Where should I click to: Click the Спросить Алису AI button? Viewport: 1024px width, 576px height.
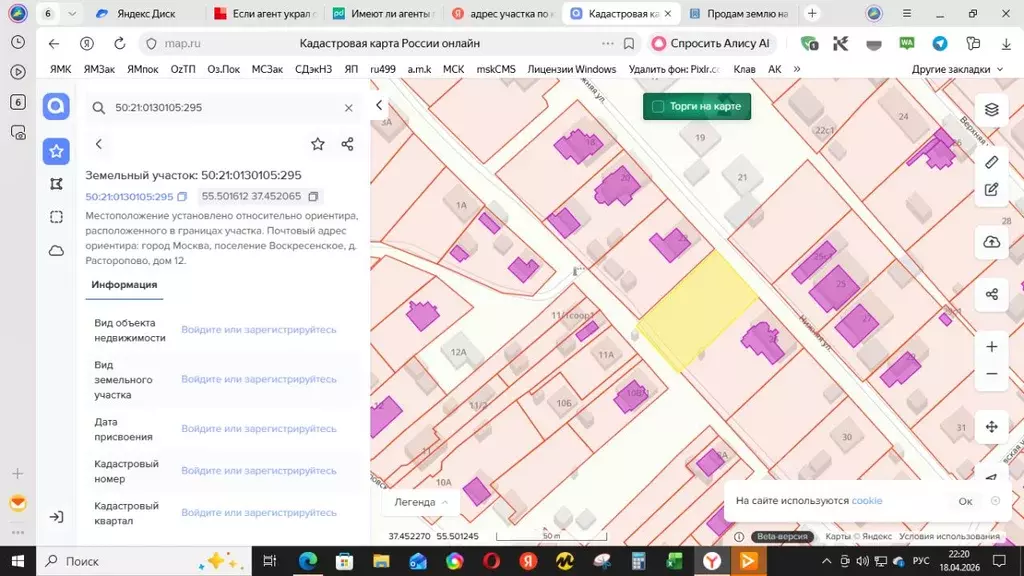pyautogui.click(x=711, y=43)
